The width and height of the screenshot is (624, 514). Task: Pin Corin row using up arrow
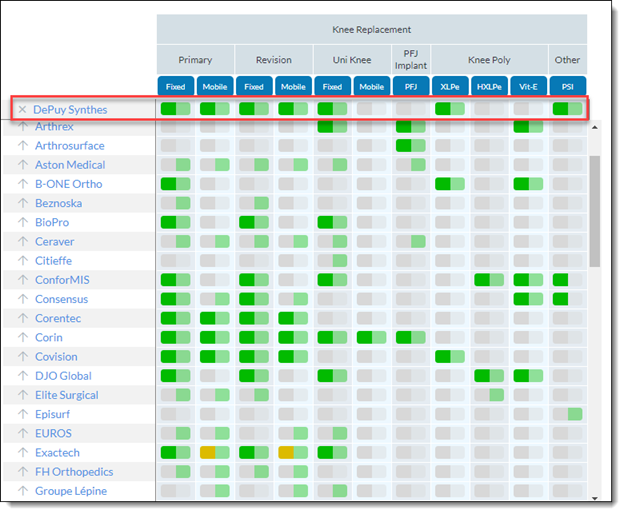click(x=23, y=337)
